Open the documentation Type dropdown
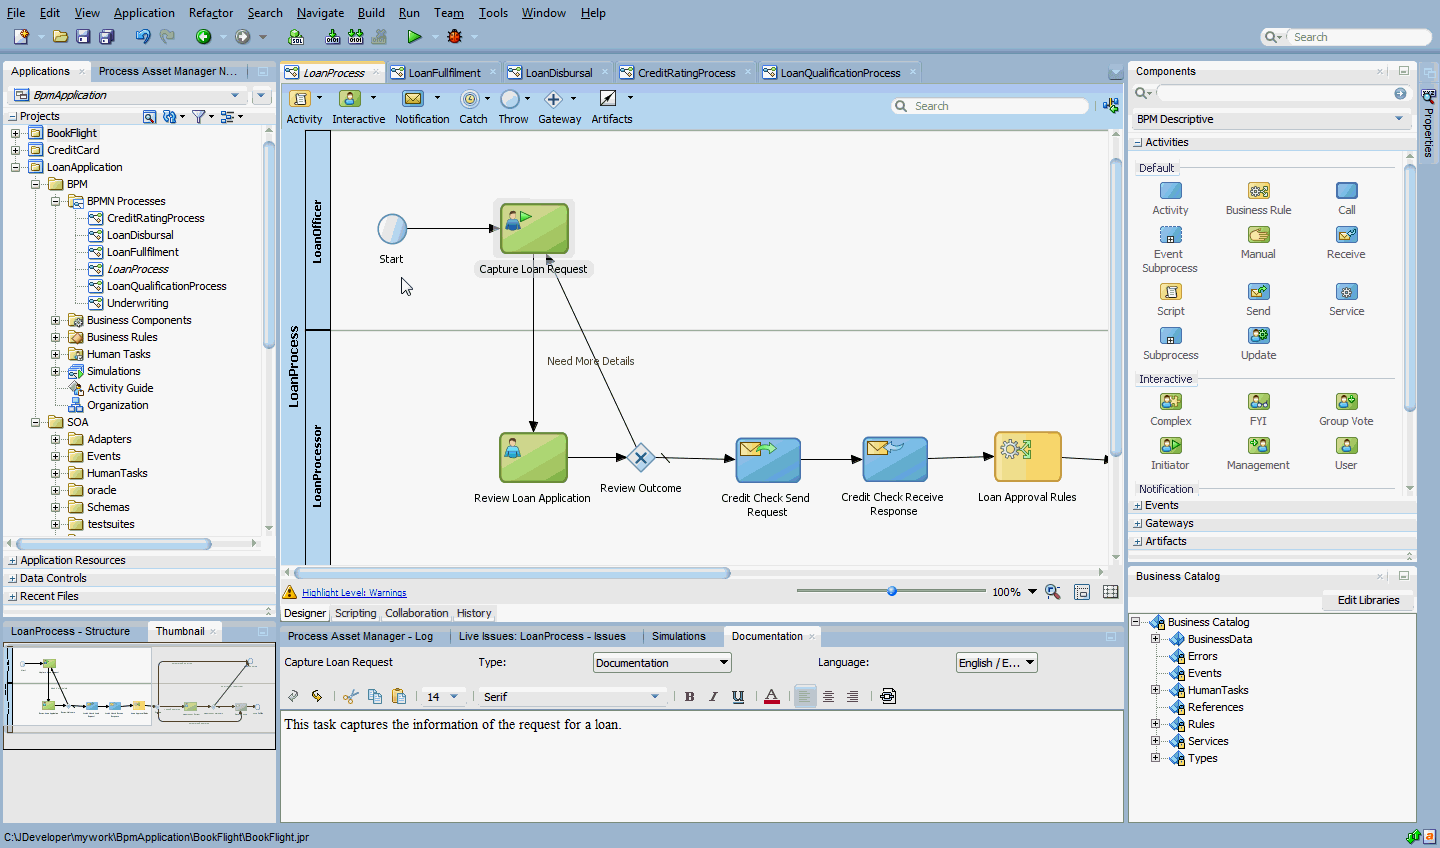Image resolution: width=1440 pixels, height=848 pixels. click(662, 663)
